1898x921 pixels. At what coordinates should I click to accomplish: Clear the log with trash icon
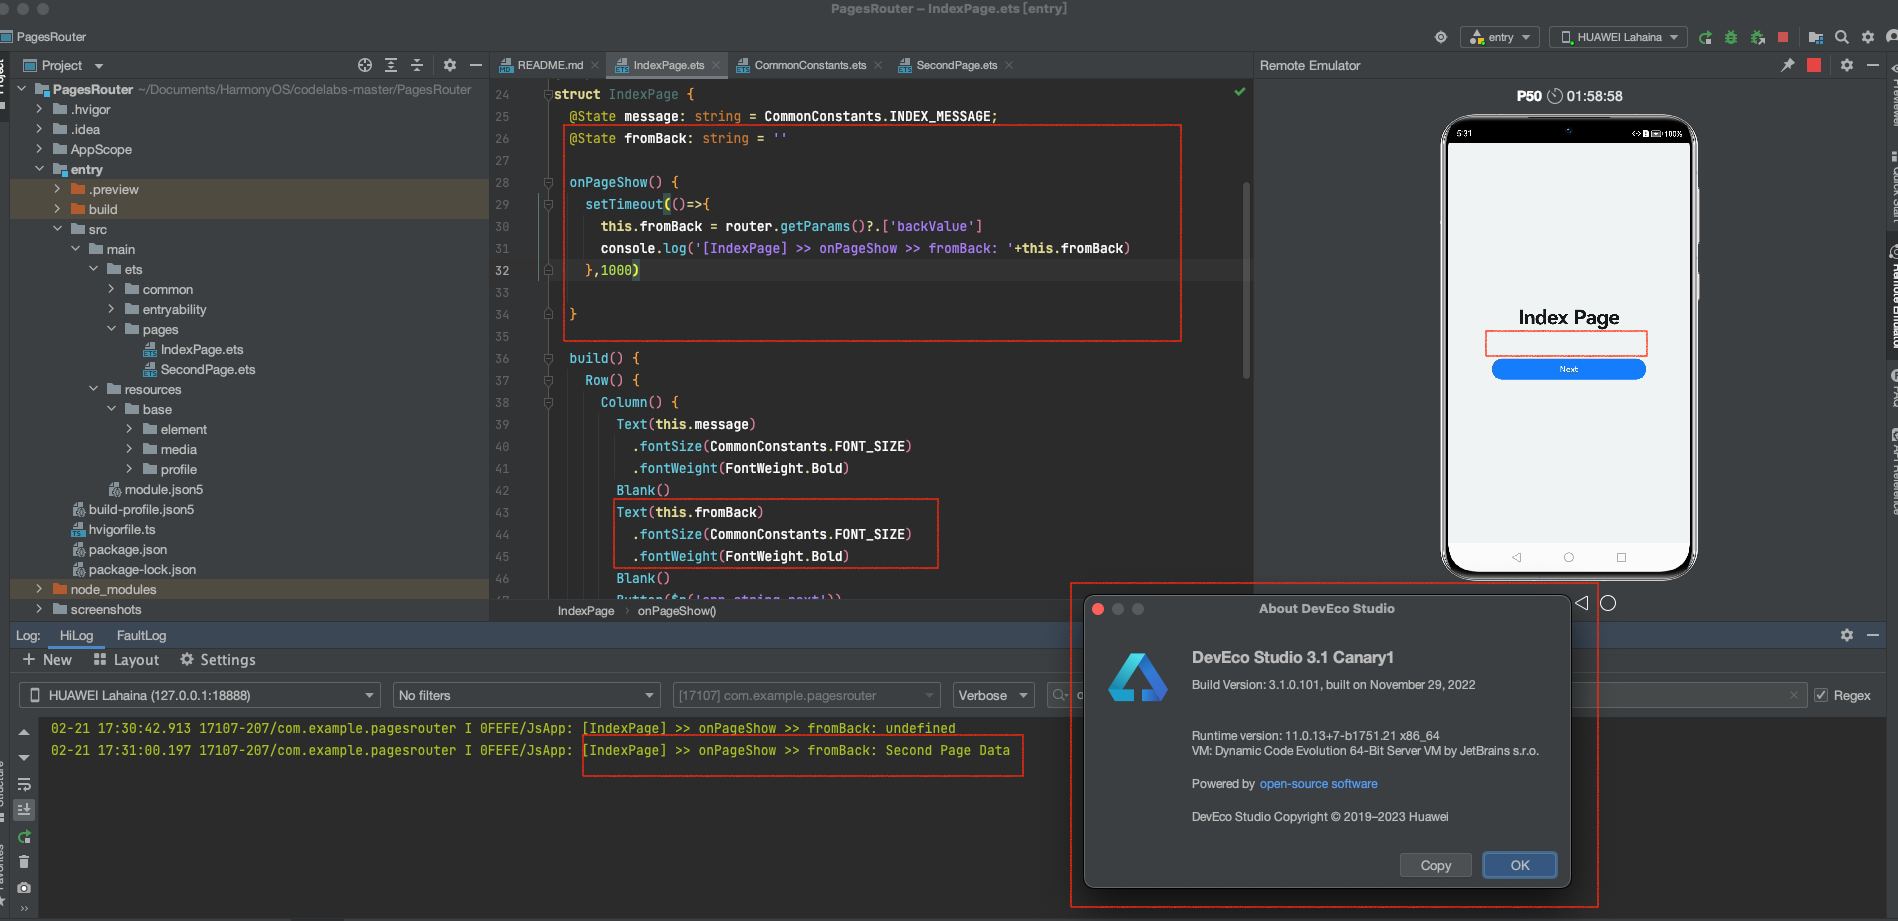tap(24, 862)
